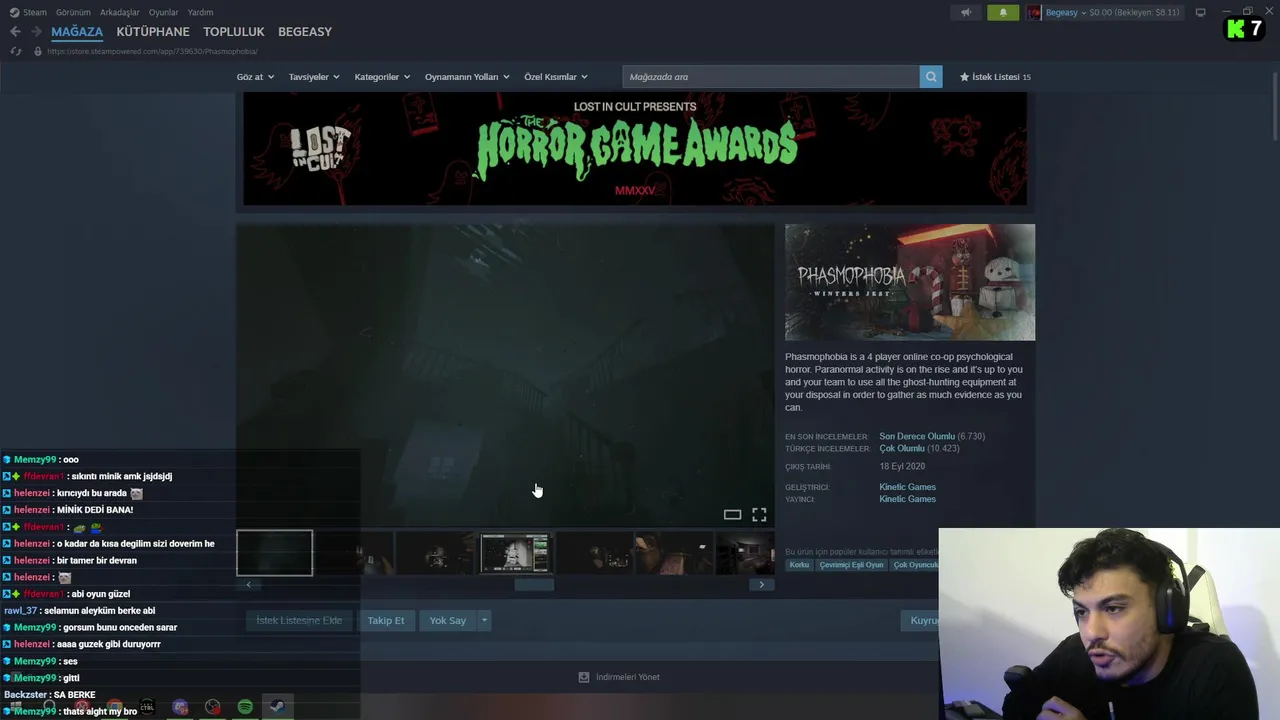Open Oynamanın Yolları dropdown
The image size is (1280, 720).
point(467,77)
